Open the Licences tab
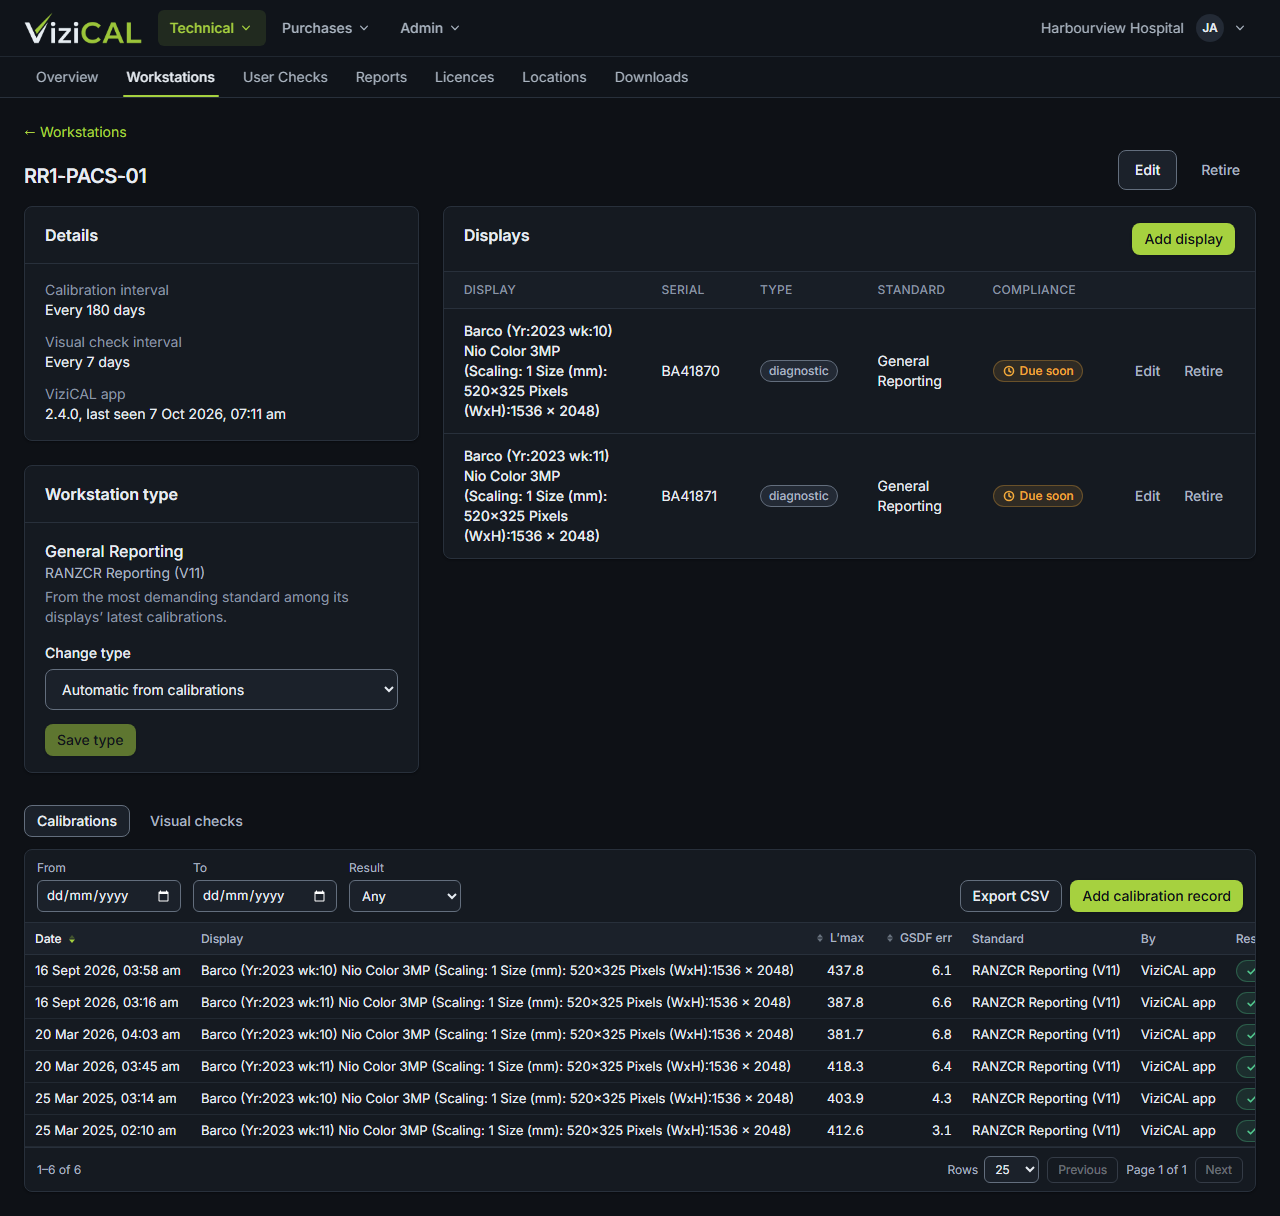This screenshot has width=1280, height=1216. [464, 77]
